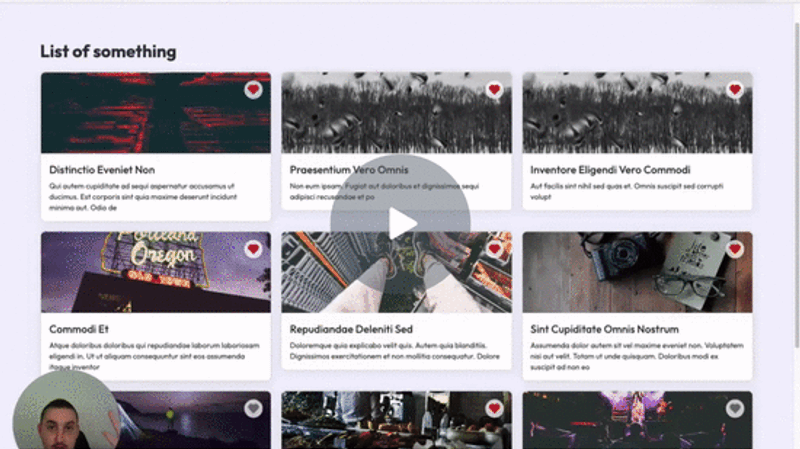
Task: Click the concert stage image in bottom row
Action: pos(637,420)
